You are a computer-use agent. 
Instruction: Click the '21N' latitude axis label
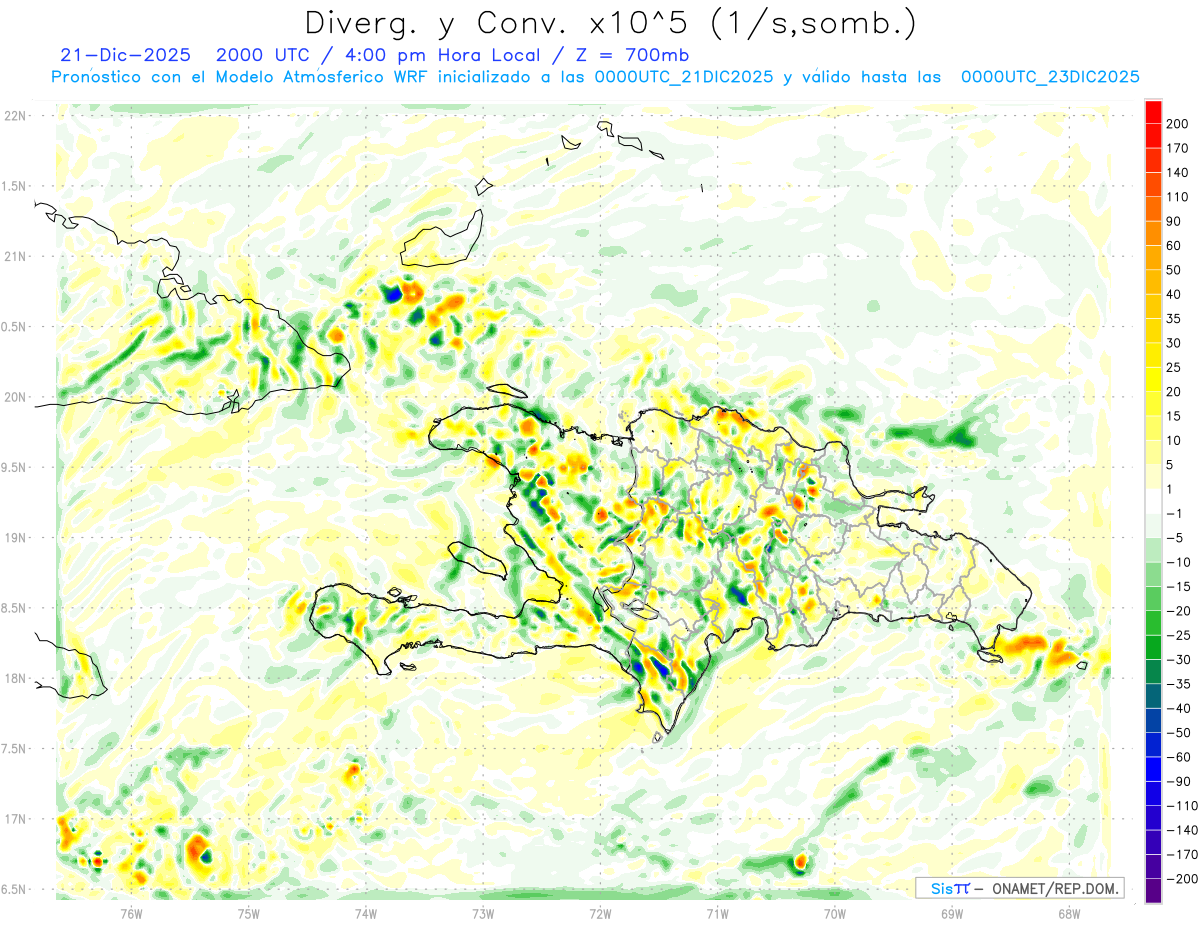(16, 257)
